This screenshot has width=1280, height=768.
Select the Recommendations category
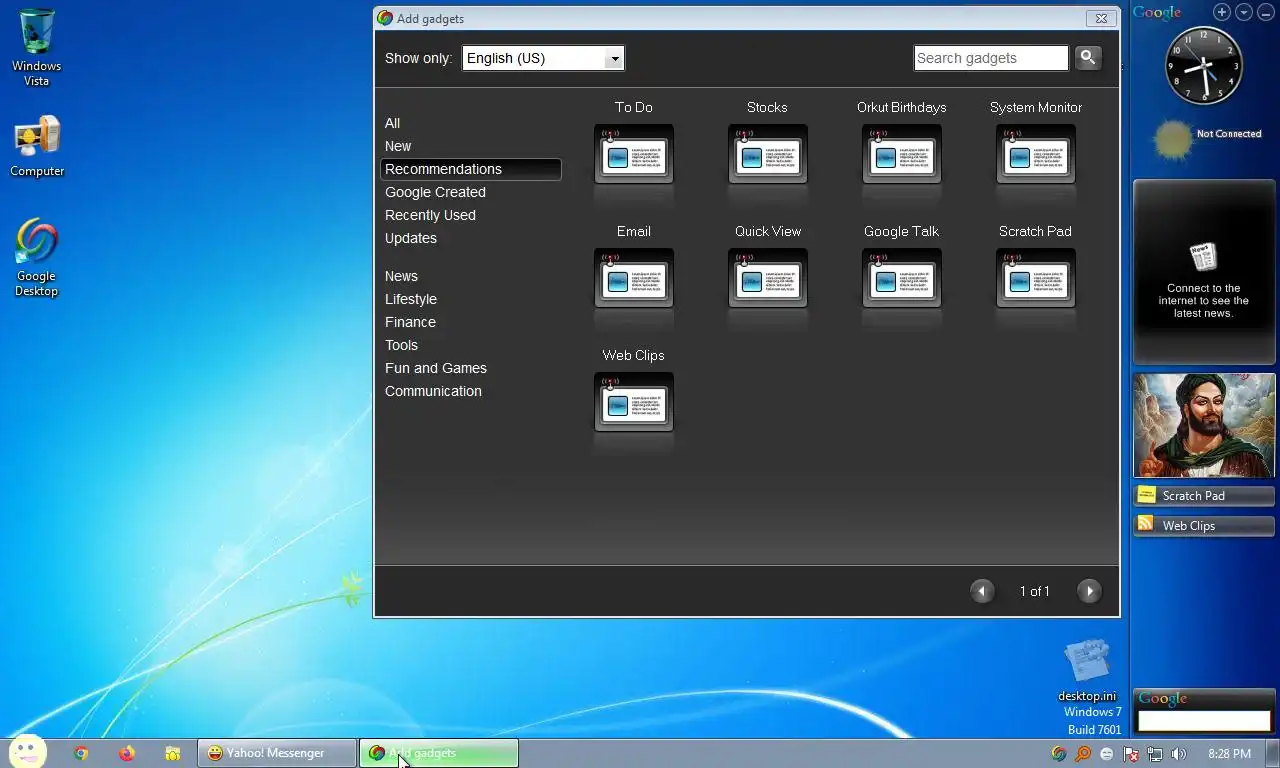(x=471, y=169)
